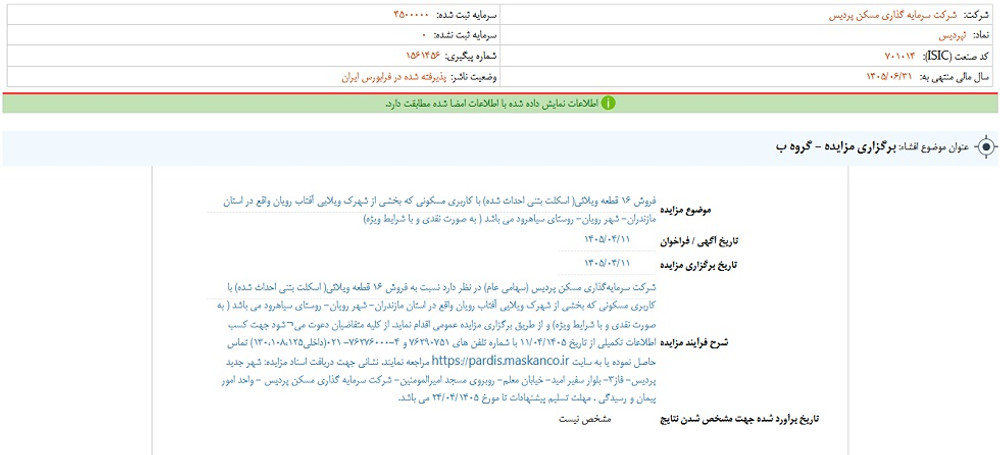Image resolution: width=1000 pixels, height=455 pixels.
Task: Click the شرکت: header label
Action: (x=974, y=15)
